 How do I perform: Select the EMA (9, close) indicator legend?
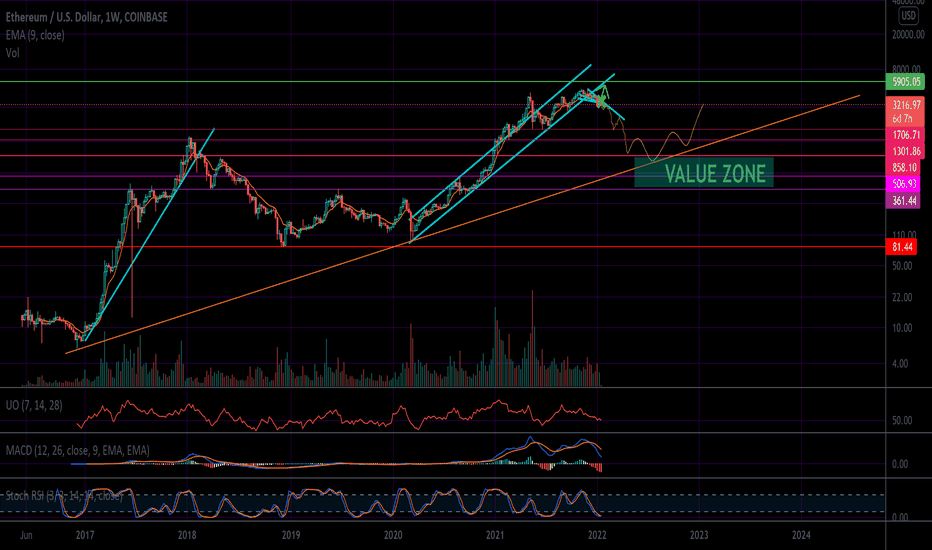tap(35, 35)
